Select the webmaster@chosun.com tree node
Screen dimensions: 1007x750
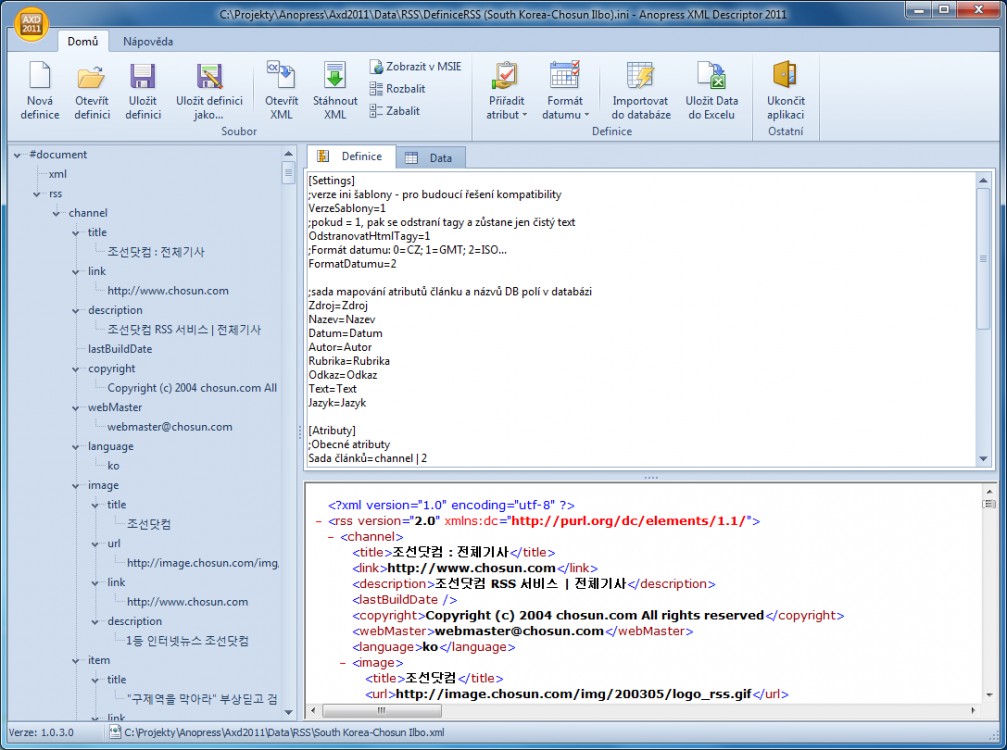point(166,426)
